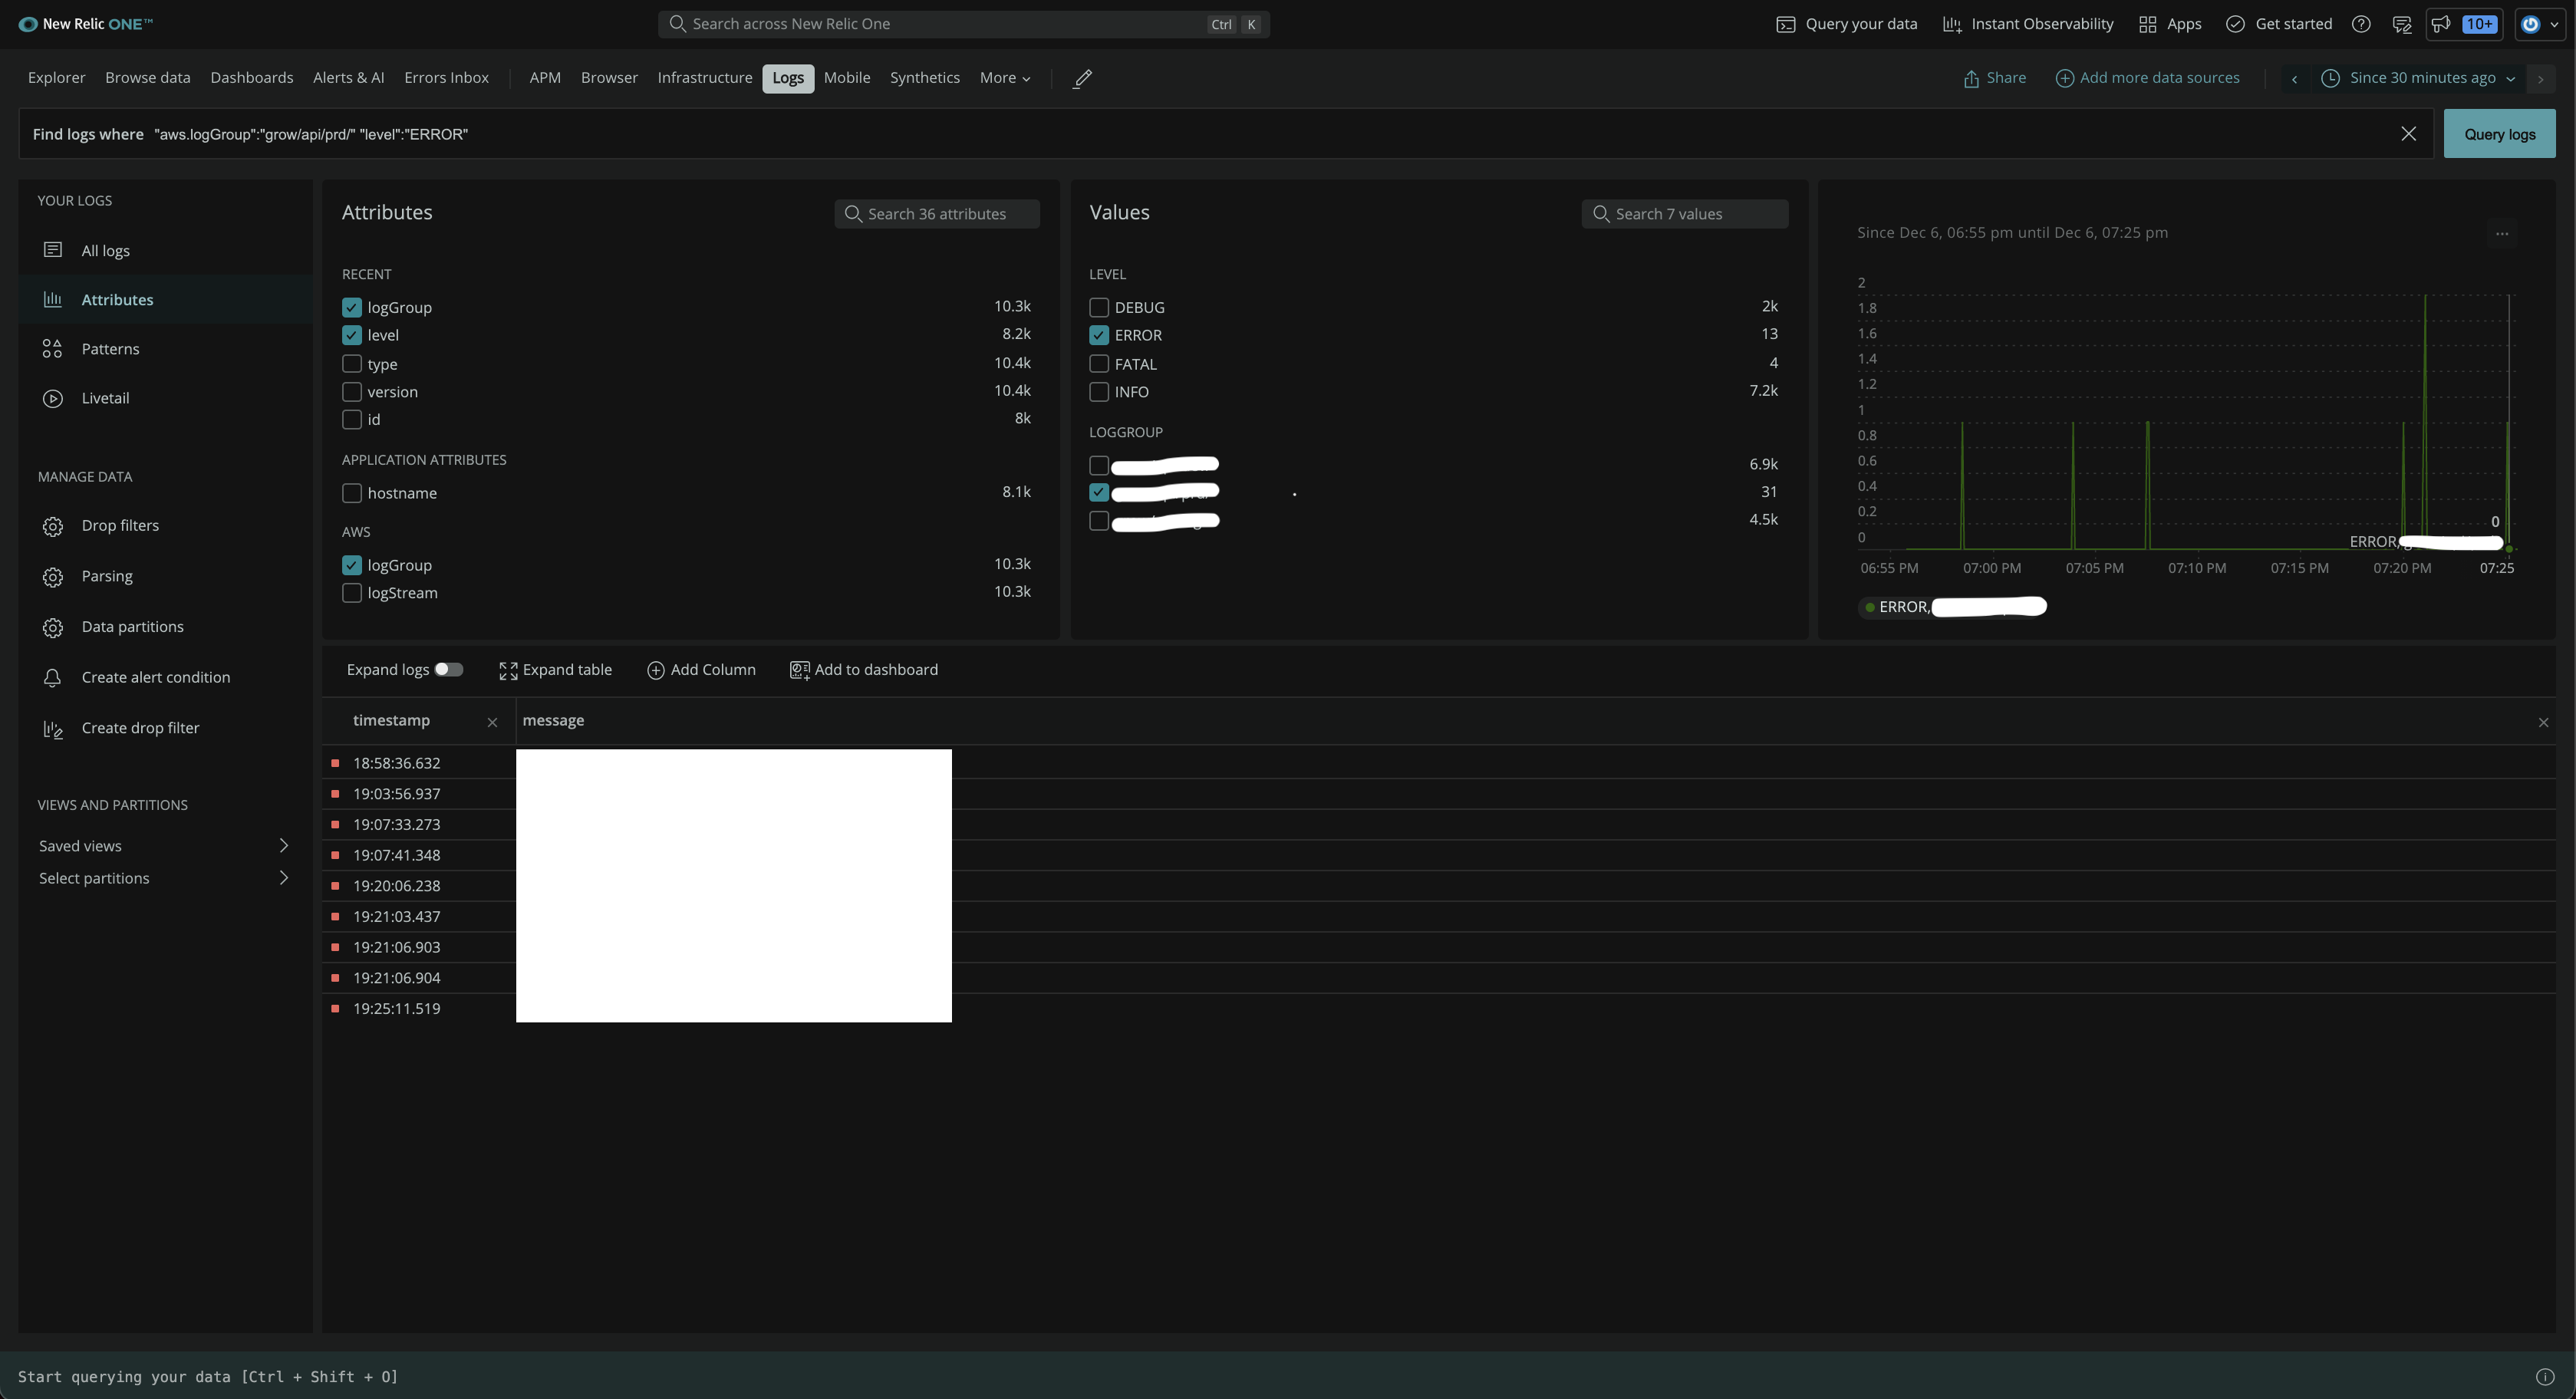This screenshot has height=1399, width=2576.
Task: Focus the Search across New Relic One field
Action: point(964,24)
